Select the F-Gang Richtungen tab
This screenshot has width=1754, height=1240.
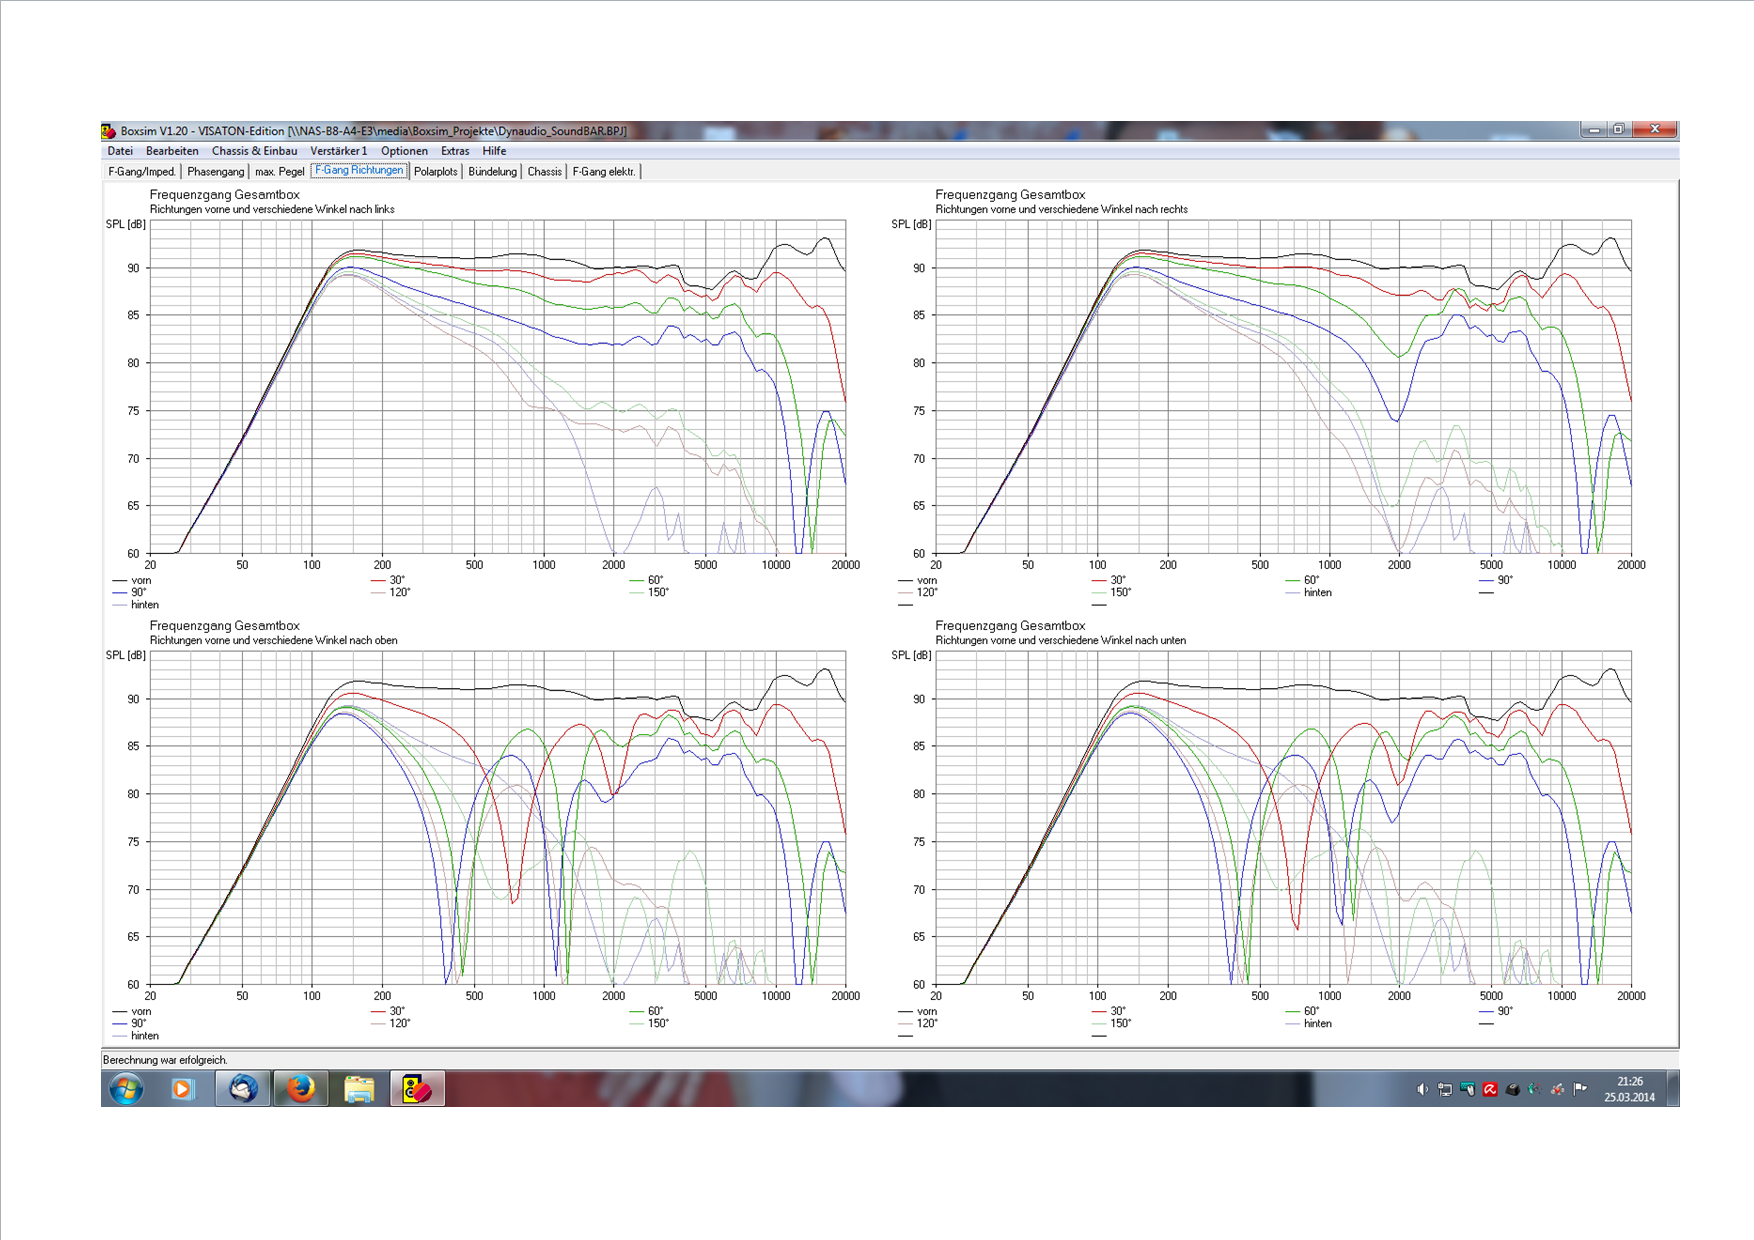359,171
